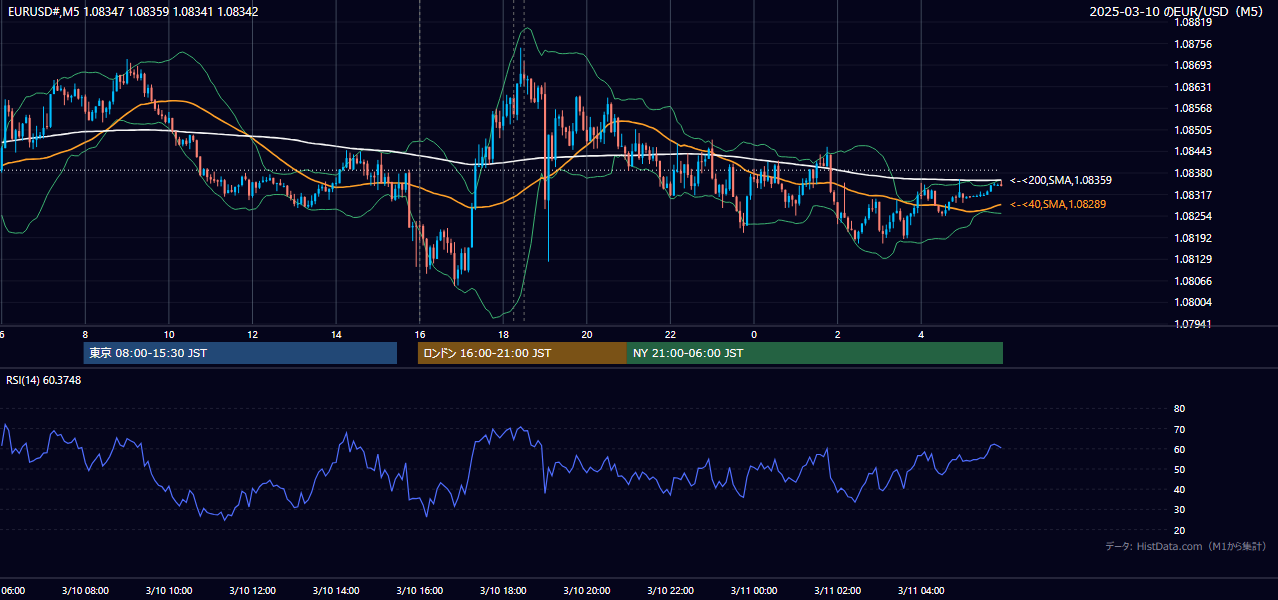The image size is (1278, 600).
Task: Select the Tokyo 08:00-15:30 JST session bar
Action: tap(240, 353)
